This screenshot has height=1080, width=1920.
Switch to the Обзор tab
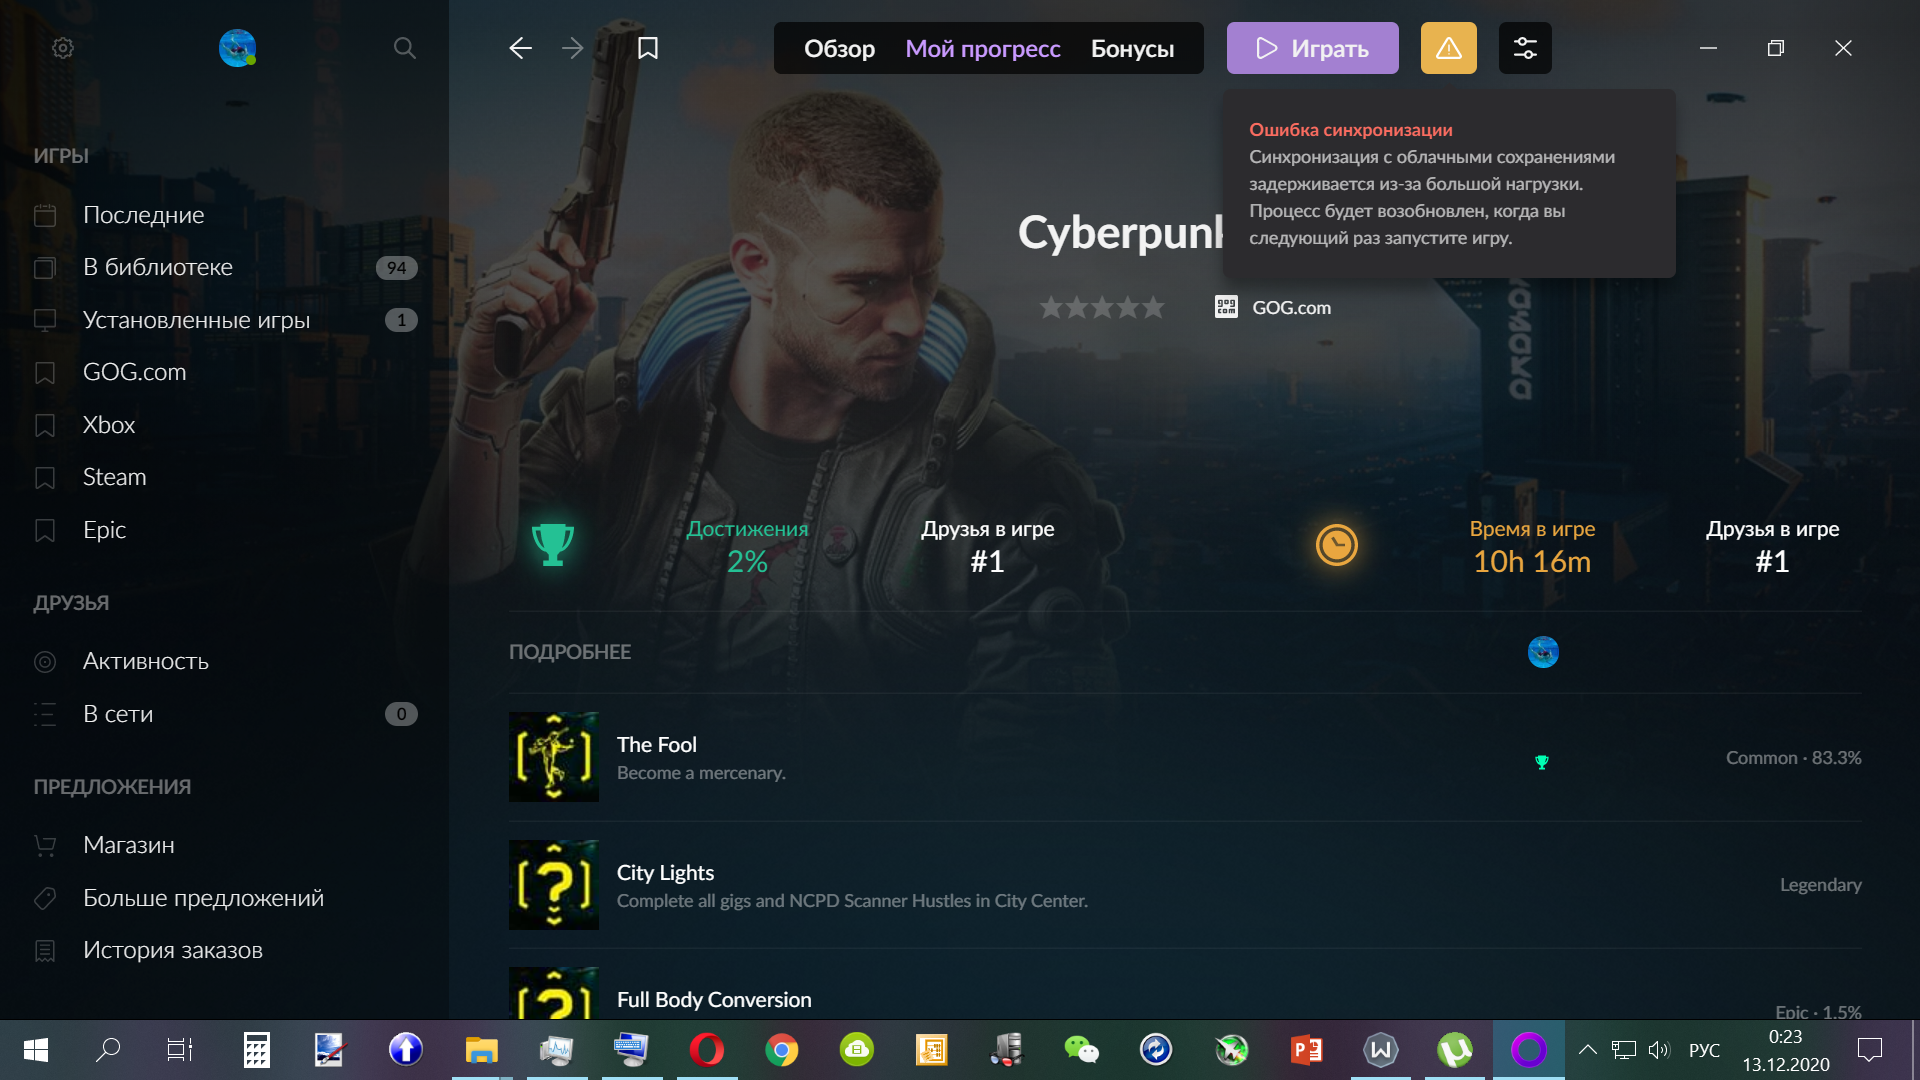click(839, 48)
